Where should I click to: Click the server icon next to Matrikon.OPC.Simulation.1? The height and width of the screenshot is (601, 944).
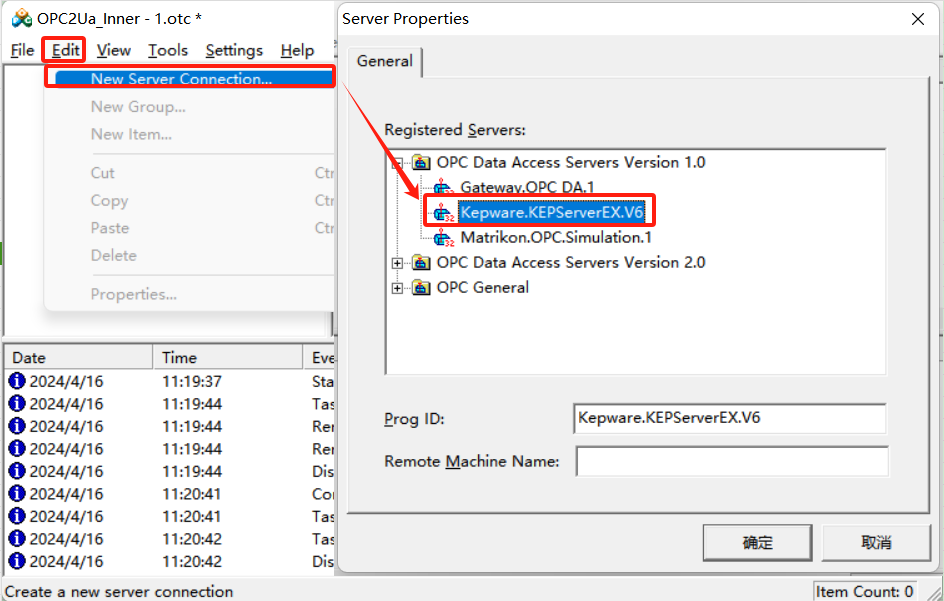(444, 238)
